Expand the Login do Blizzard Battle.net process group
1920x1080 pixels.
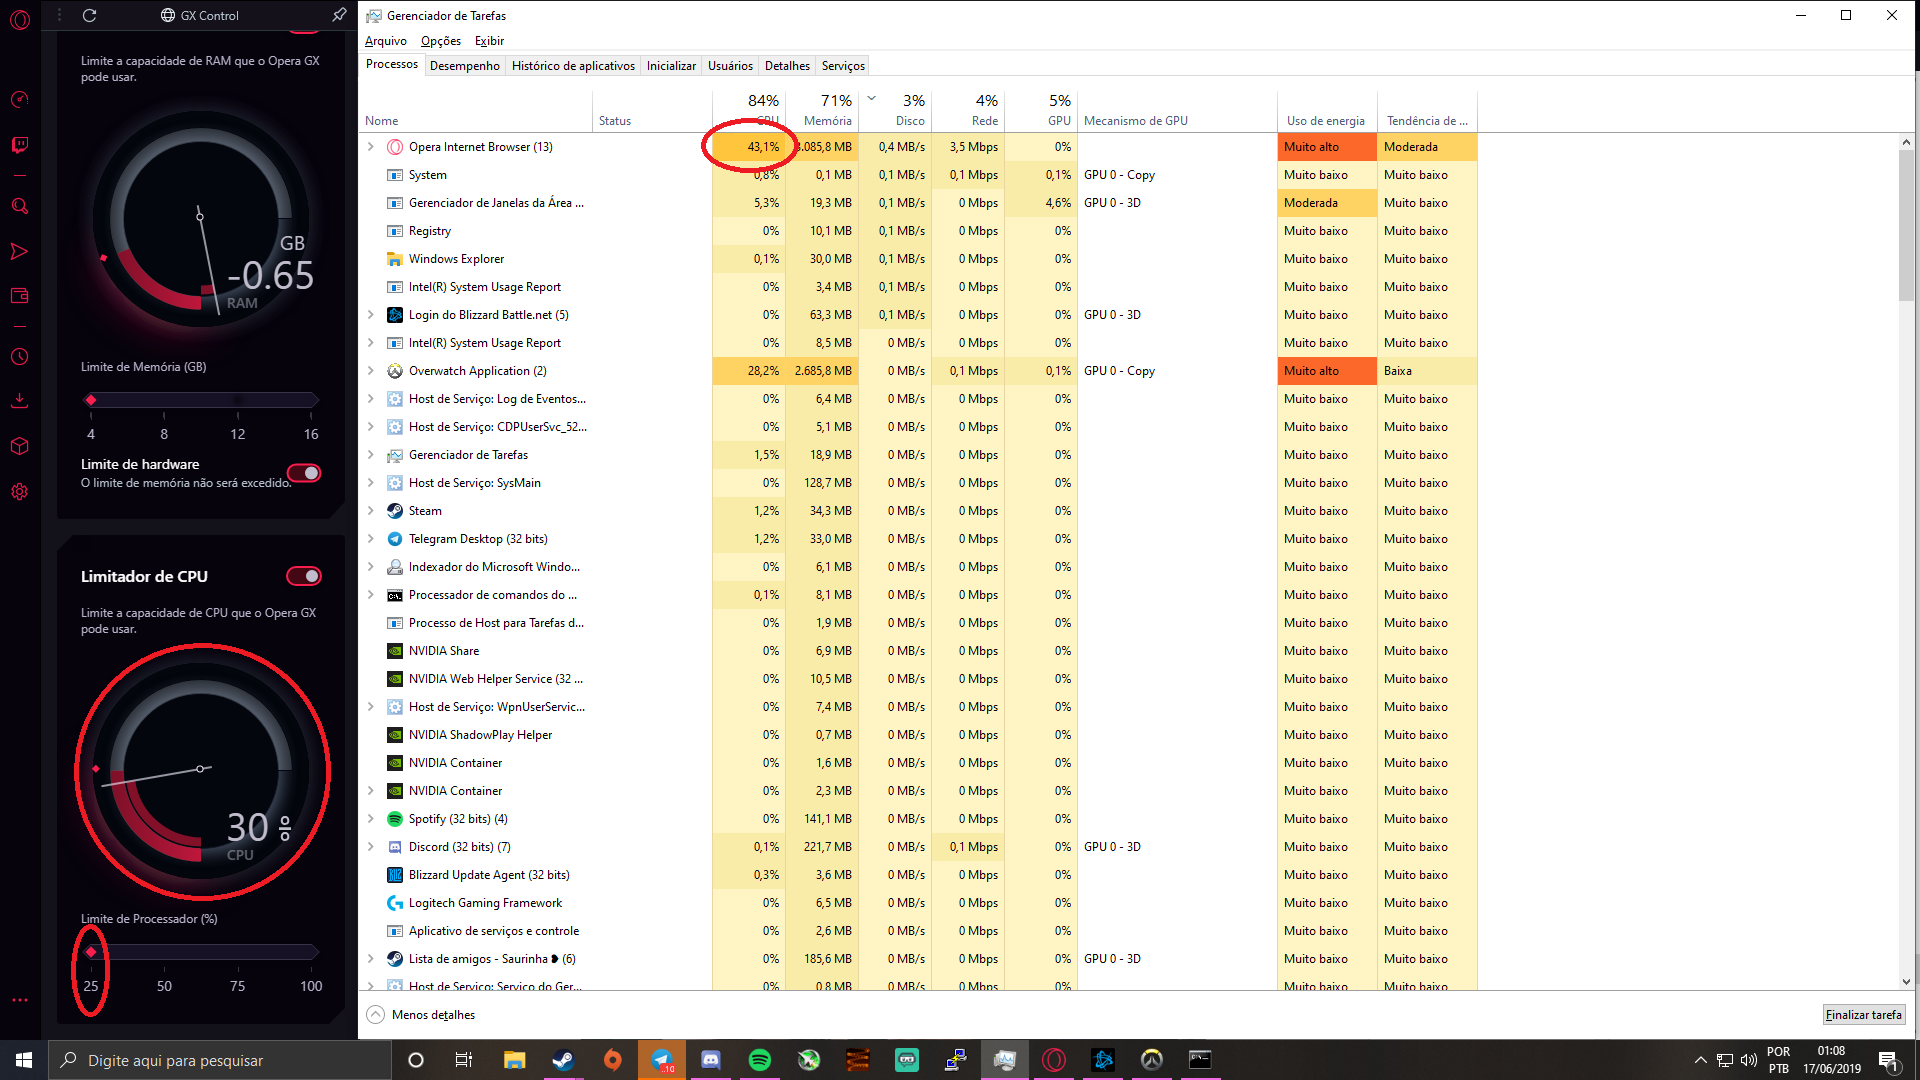(x=371, y=314)
